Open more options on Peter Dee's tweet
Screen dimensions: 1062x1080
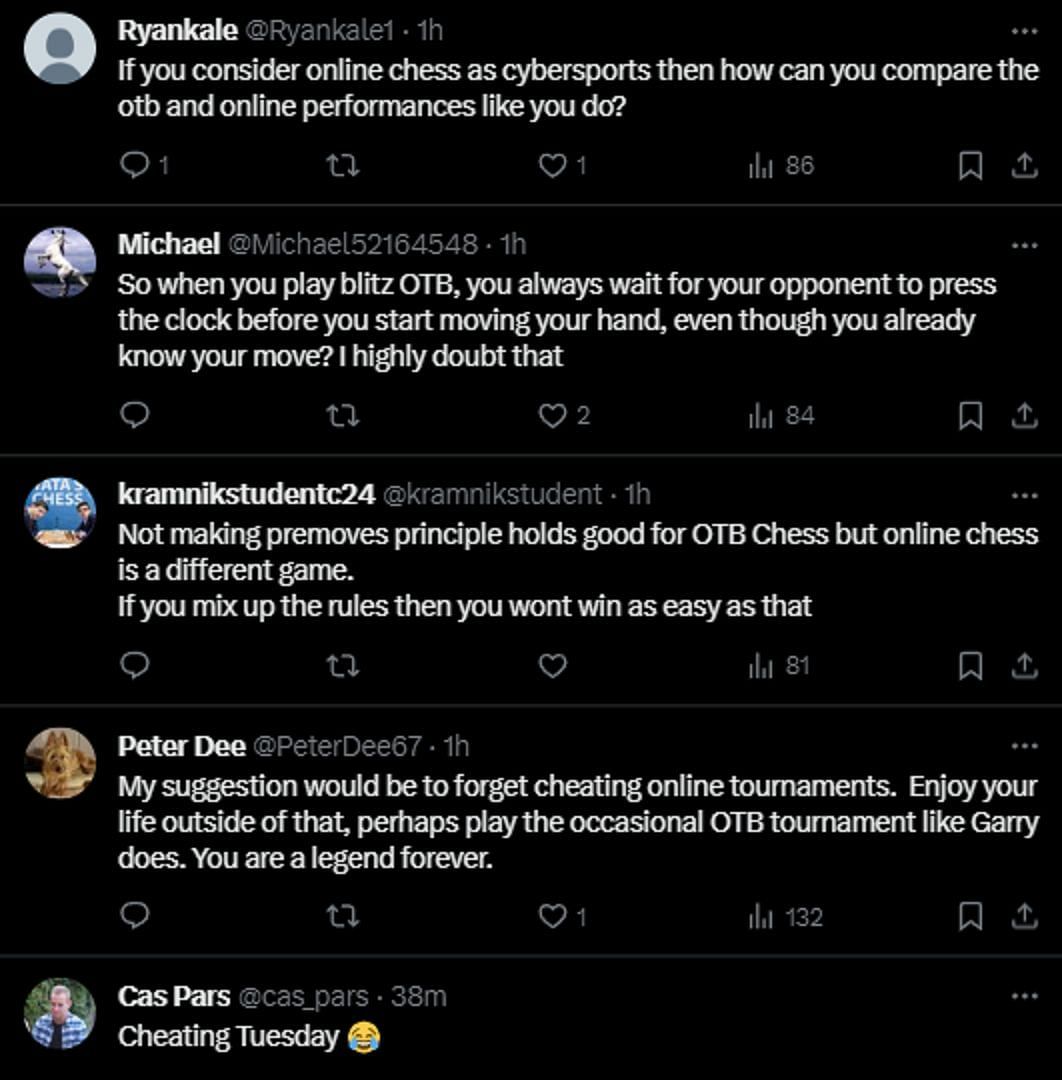(1024, 746)
